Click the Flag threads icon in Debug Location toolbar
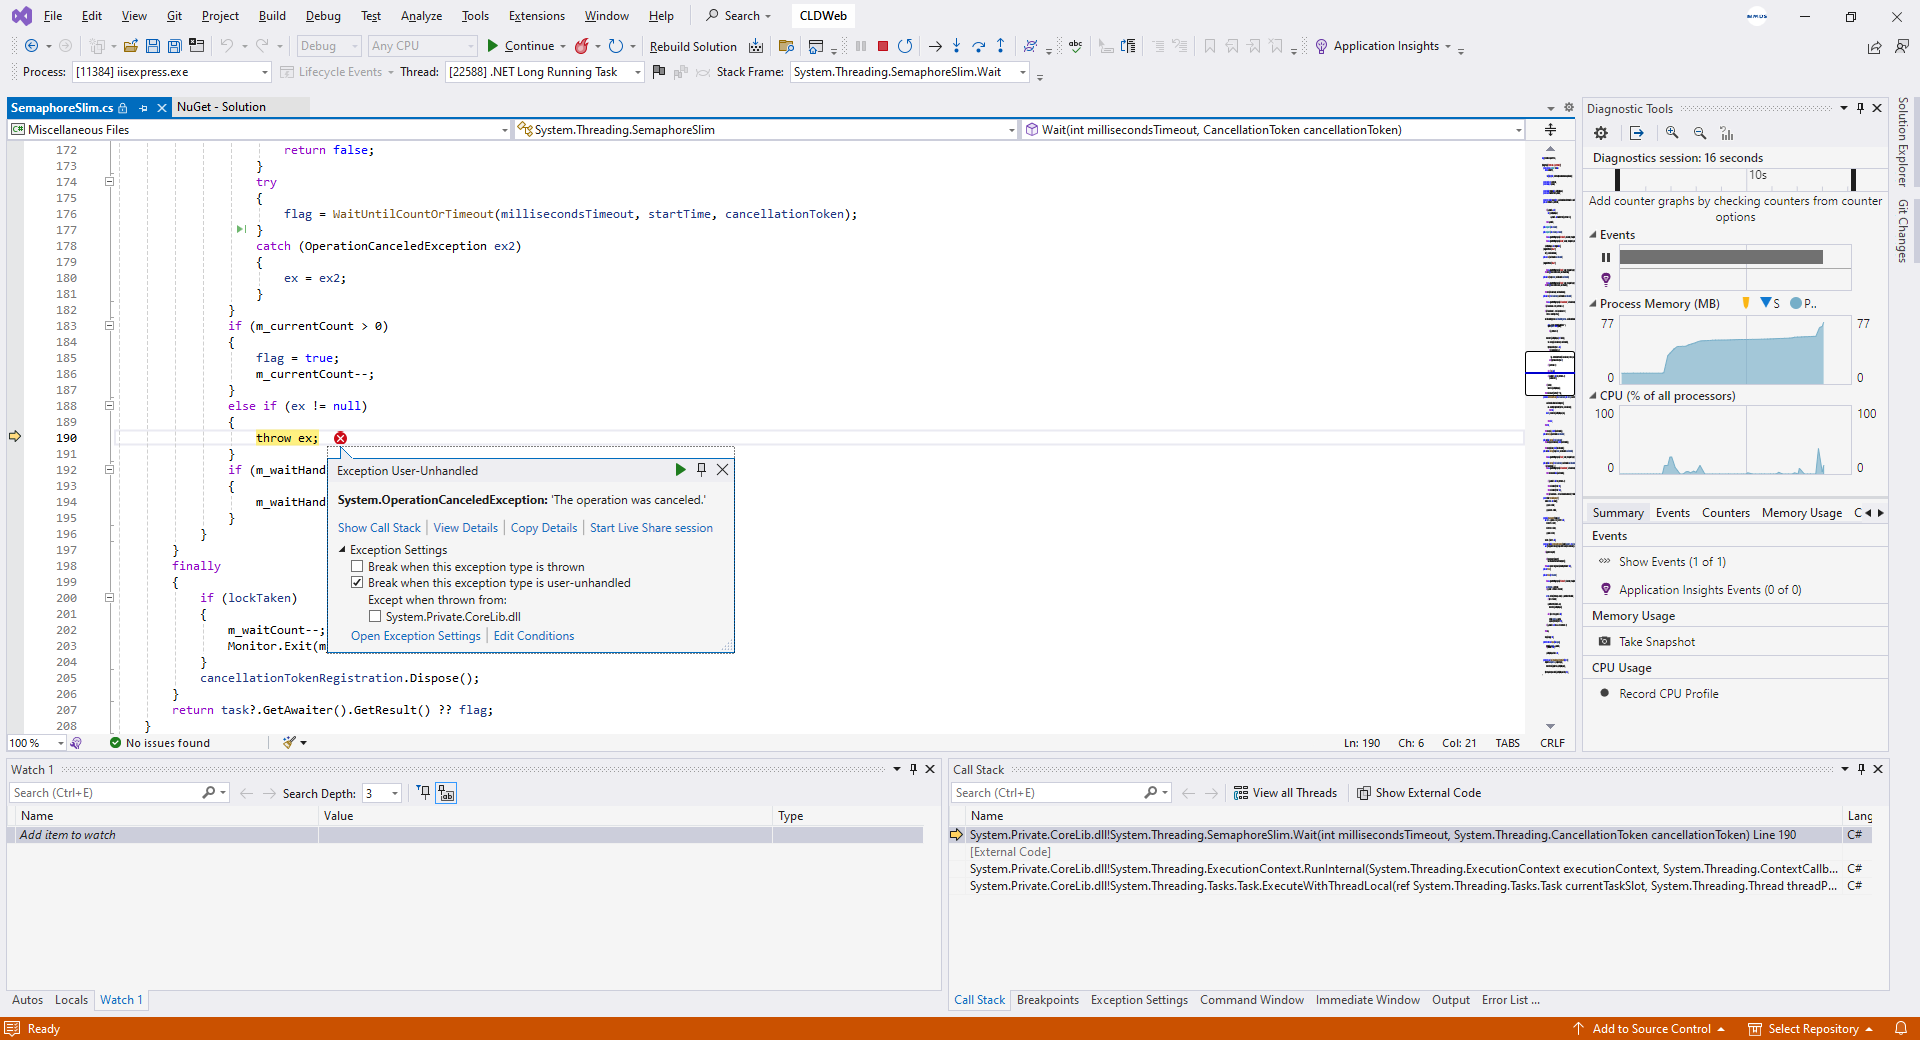Image resolution: width=1920 pixels, height=1040 pixels. pyautogui.click(x=658, y=72)
